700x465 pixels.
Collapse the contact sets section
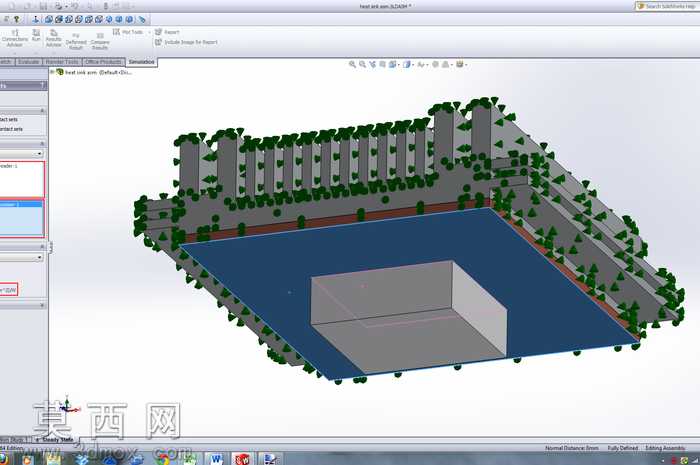point(42,110)
